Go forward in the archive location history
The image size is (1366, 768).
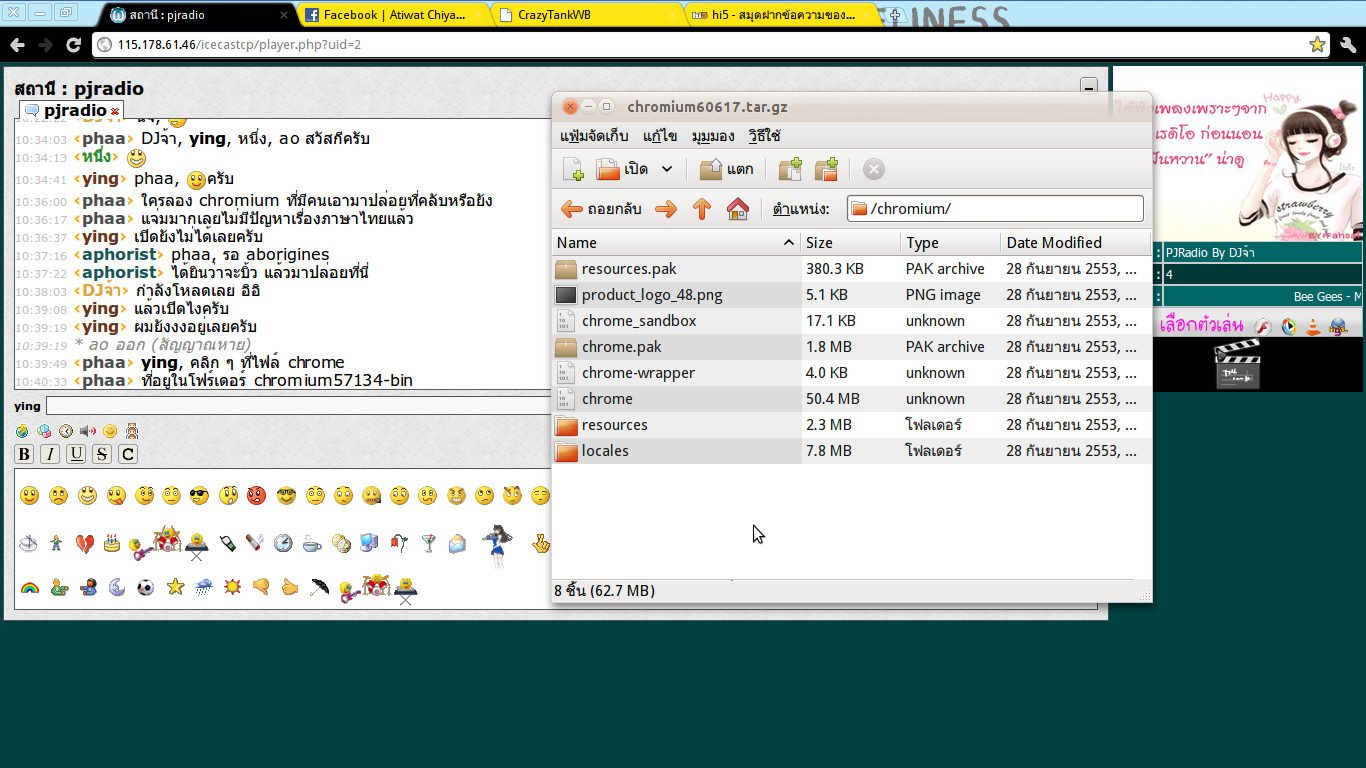pyautogui.click(x=666, y=209)
